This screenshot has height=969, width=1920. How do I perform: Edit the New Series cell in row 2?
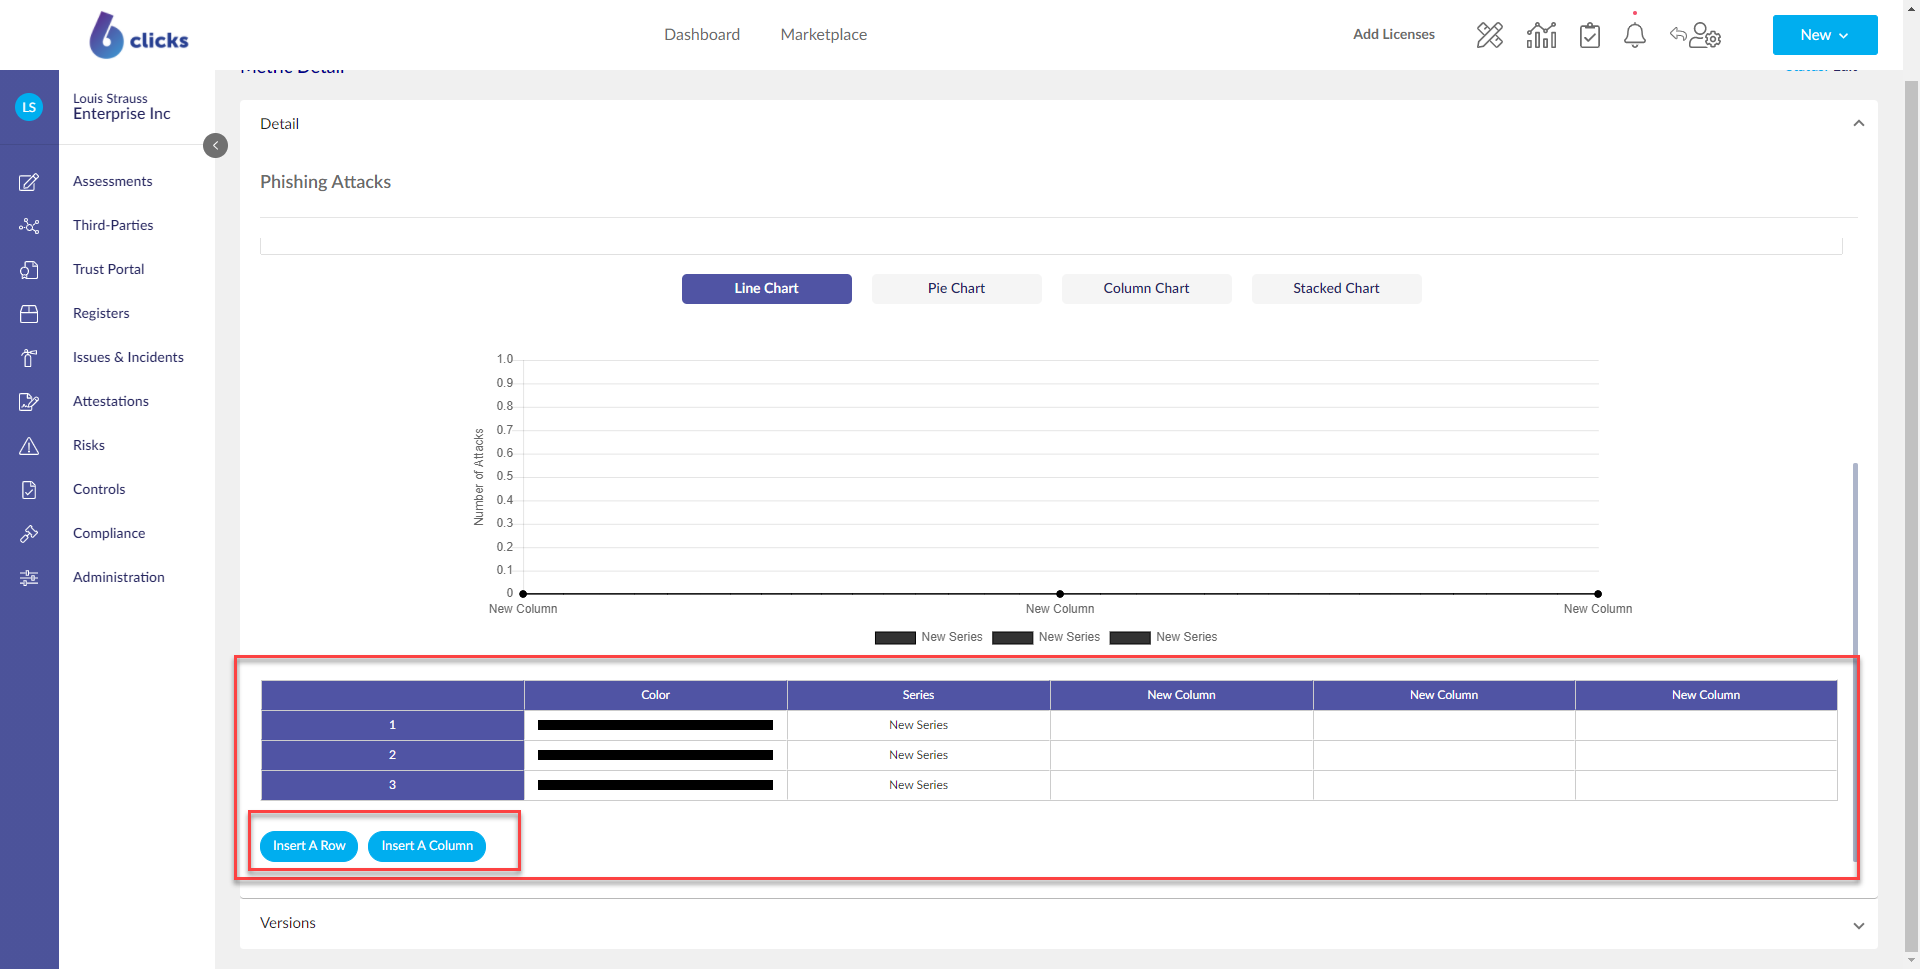pos(918,755)
